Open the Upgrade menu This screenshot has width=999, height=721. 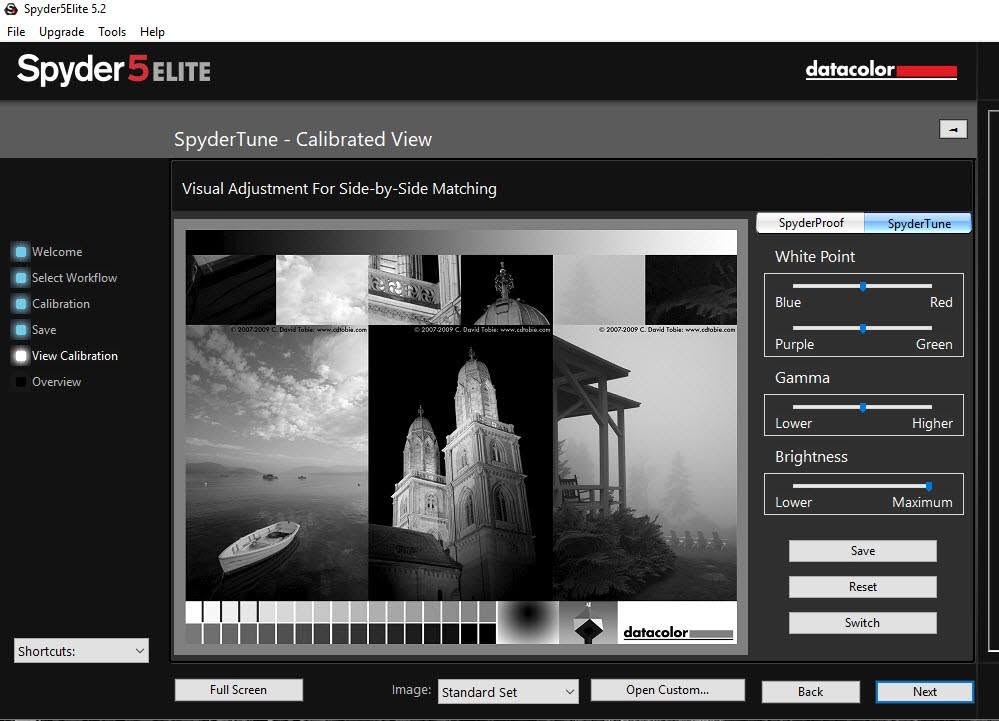61,32
